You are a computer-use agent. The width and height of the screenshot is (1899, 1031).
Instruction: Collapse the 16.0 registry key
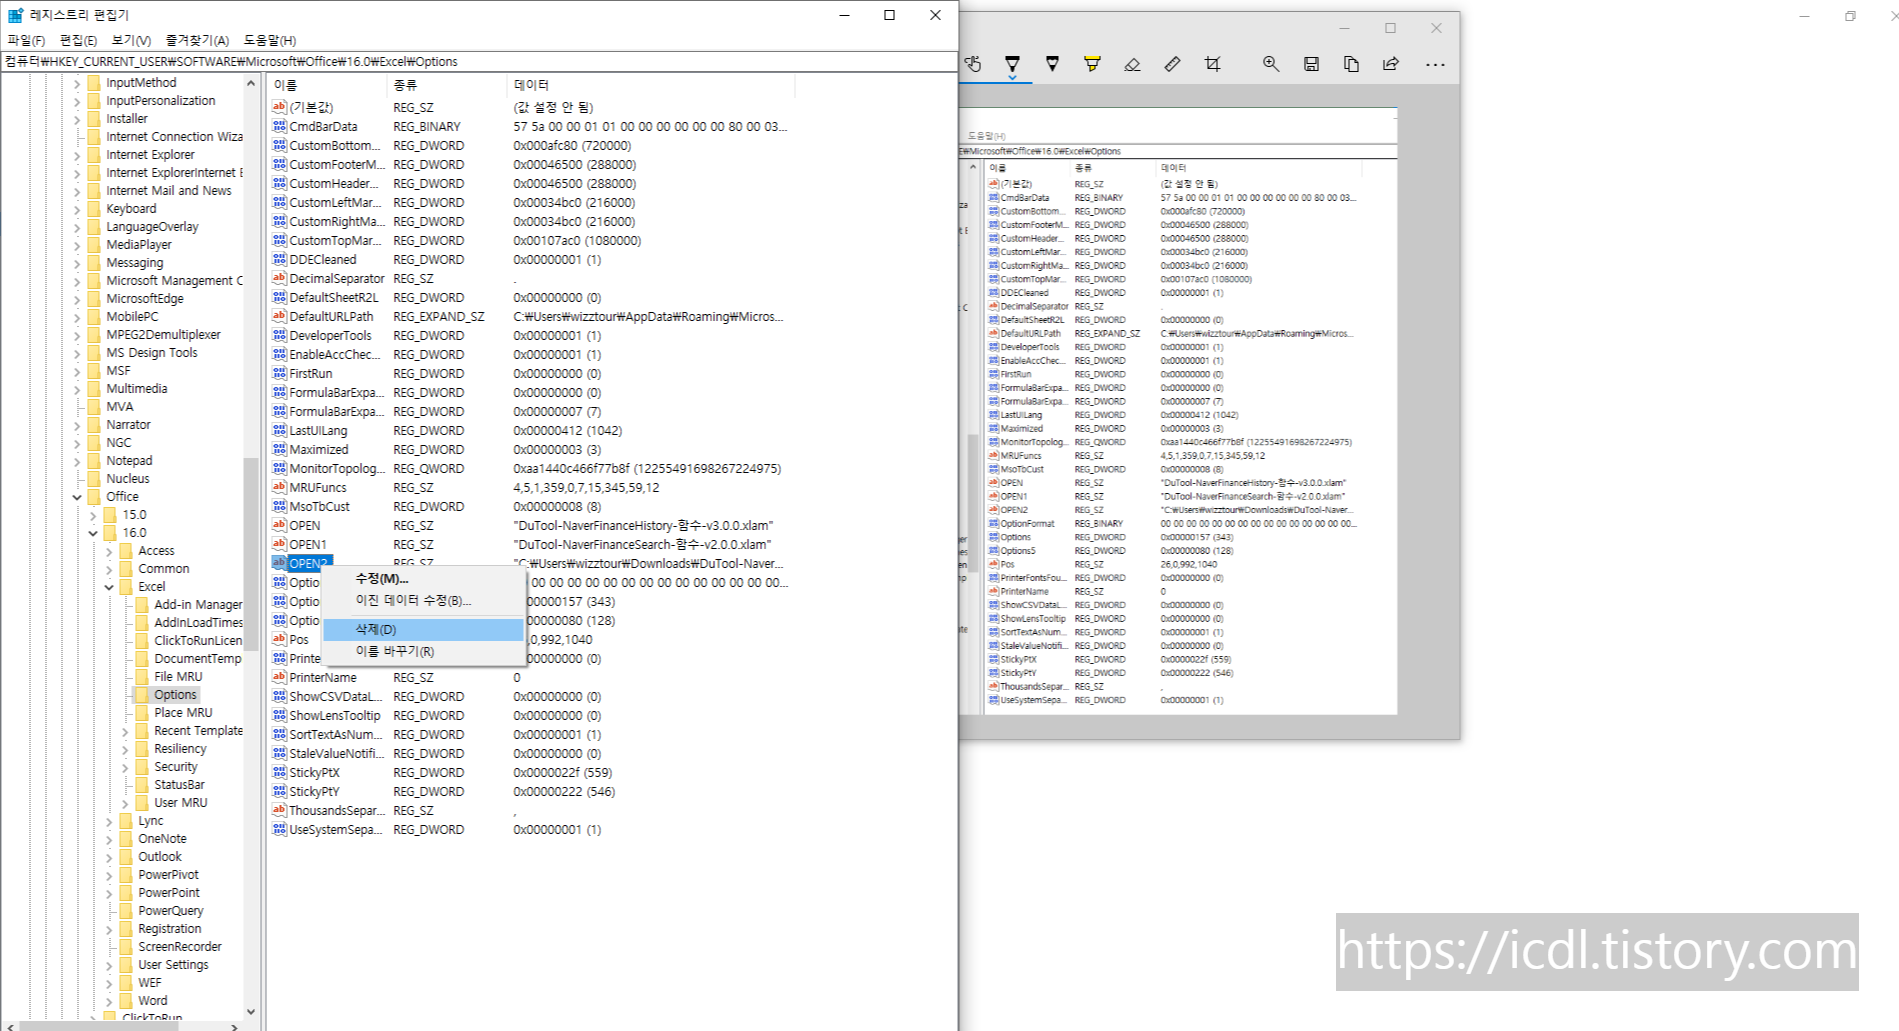click(x=93, y=533)
